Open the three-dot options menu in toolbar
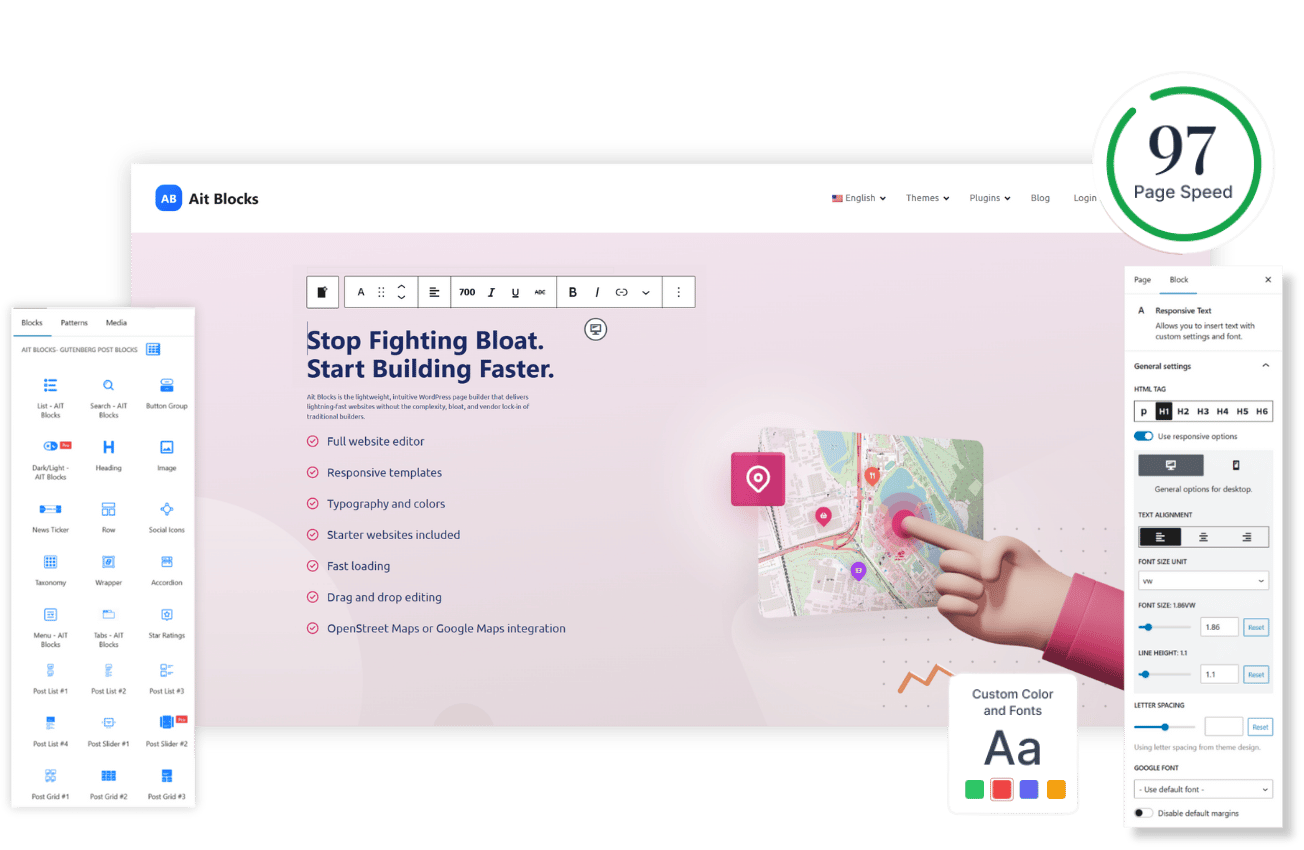 pyautogui.click(x=678, y=292)
